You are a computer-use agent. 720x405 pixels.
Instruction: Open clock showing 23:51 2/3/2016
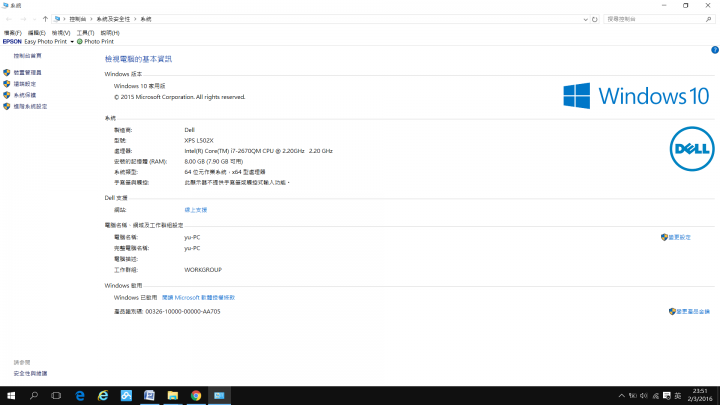(x=700, y=395)
